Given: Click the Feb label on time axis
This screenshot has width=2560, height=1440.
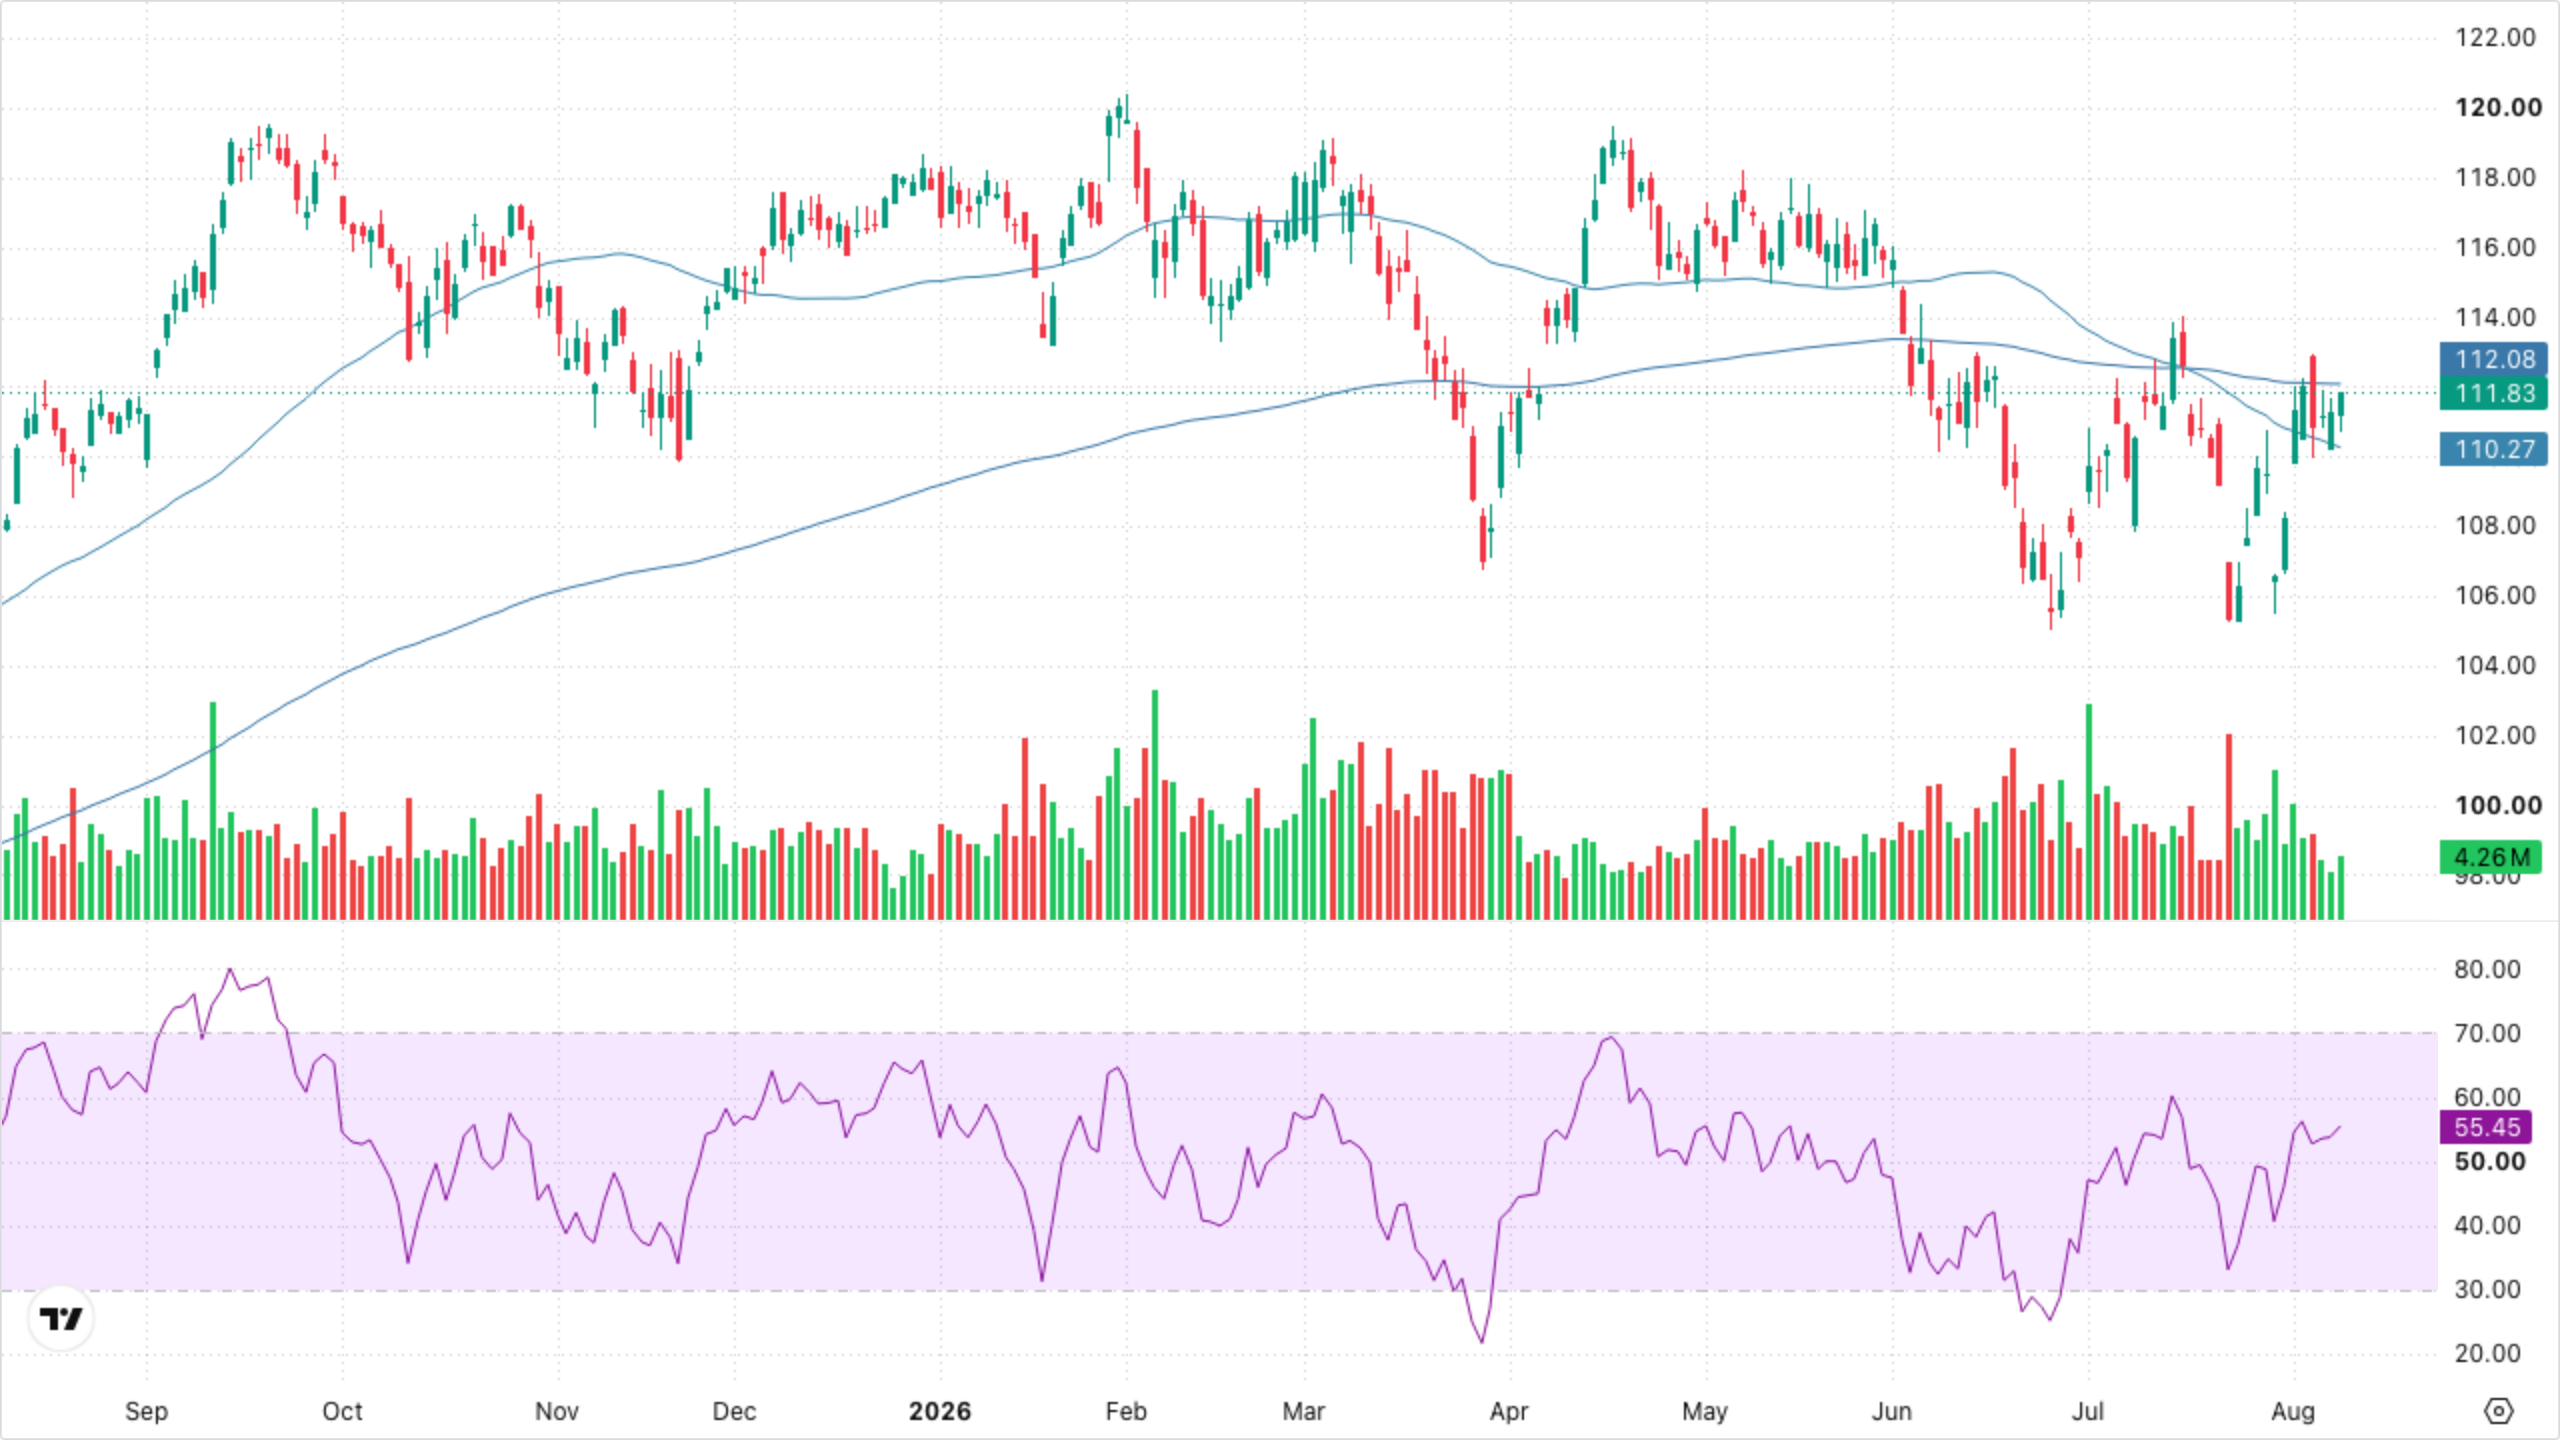Looking at the screenshot, I should pyautogui.click(x=1126, y=1411).
